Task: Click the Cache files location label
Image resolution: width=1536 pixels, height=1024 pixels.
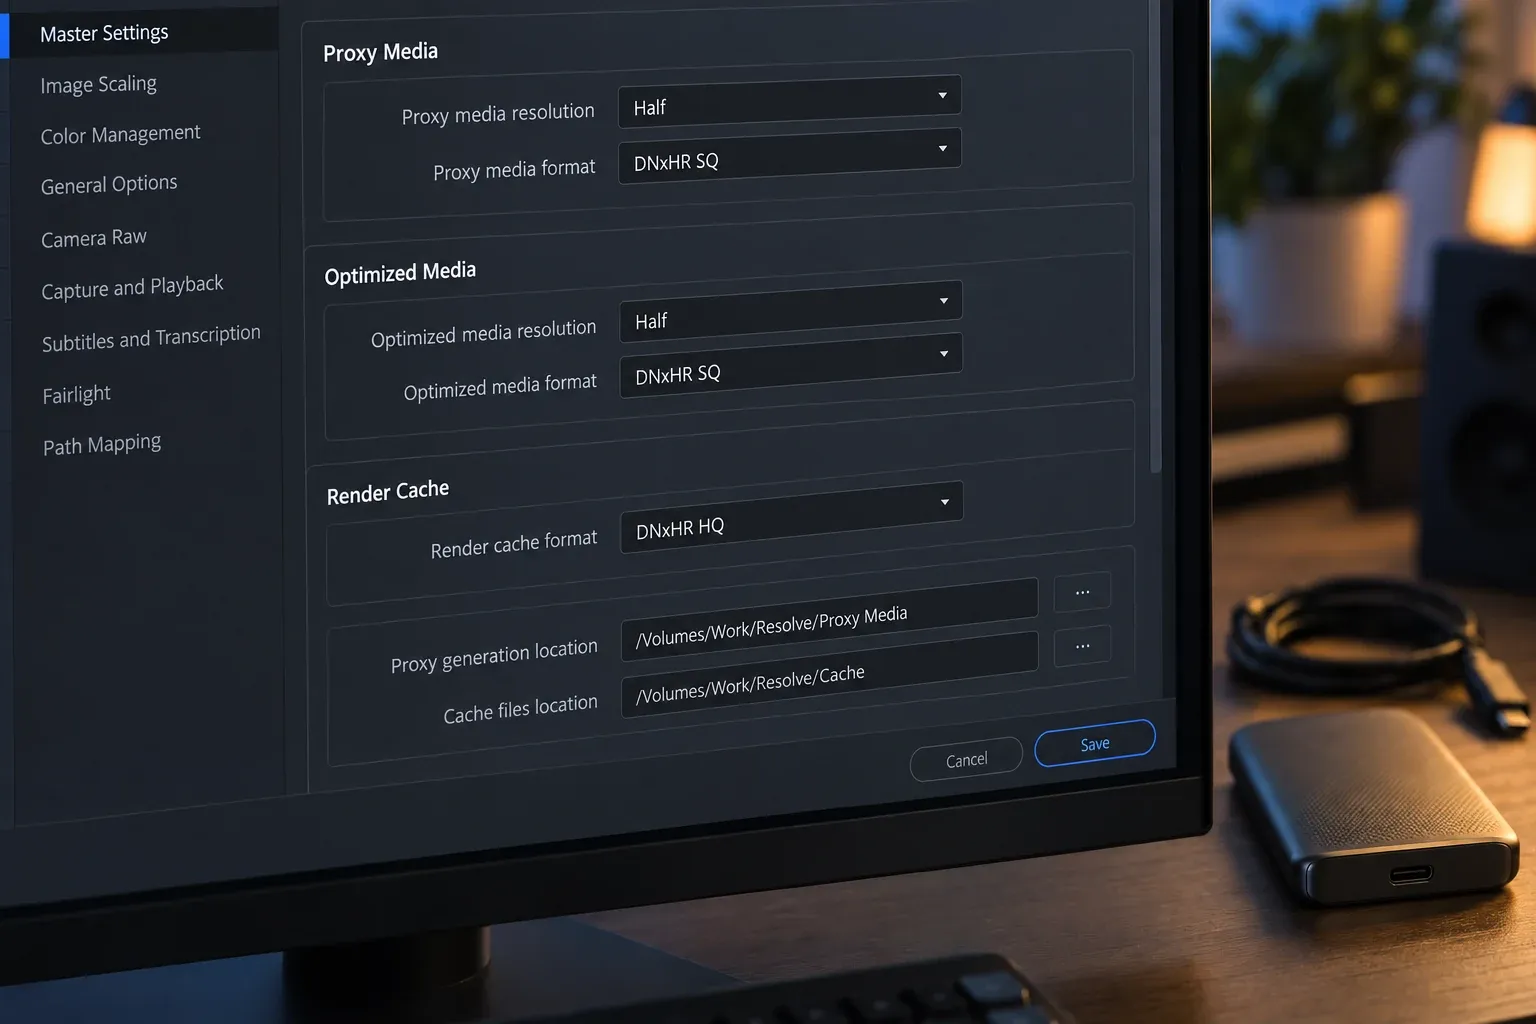Action: [520, 709]
